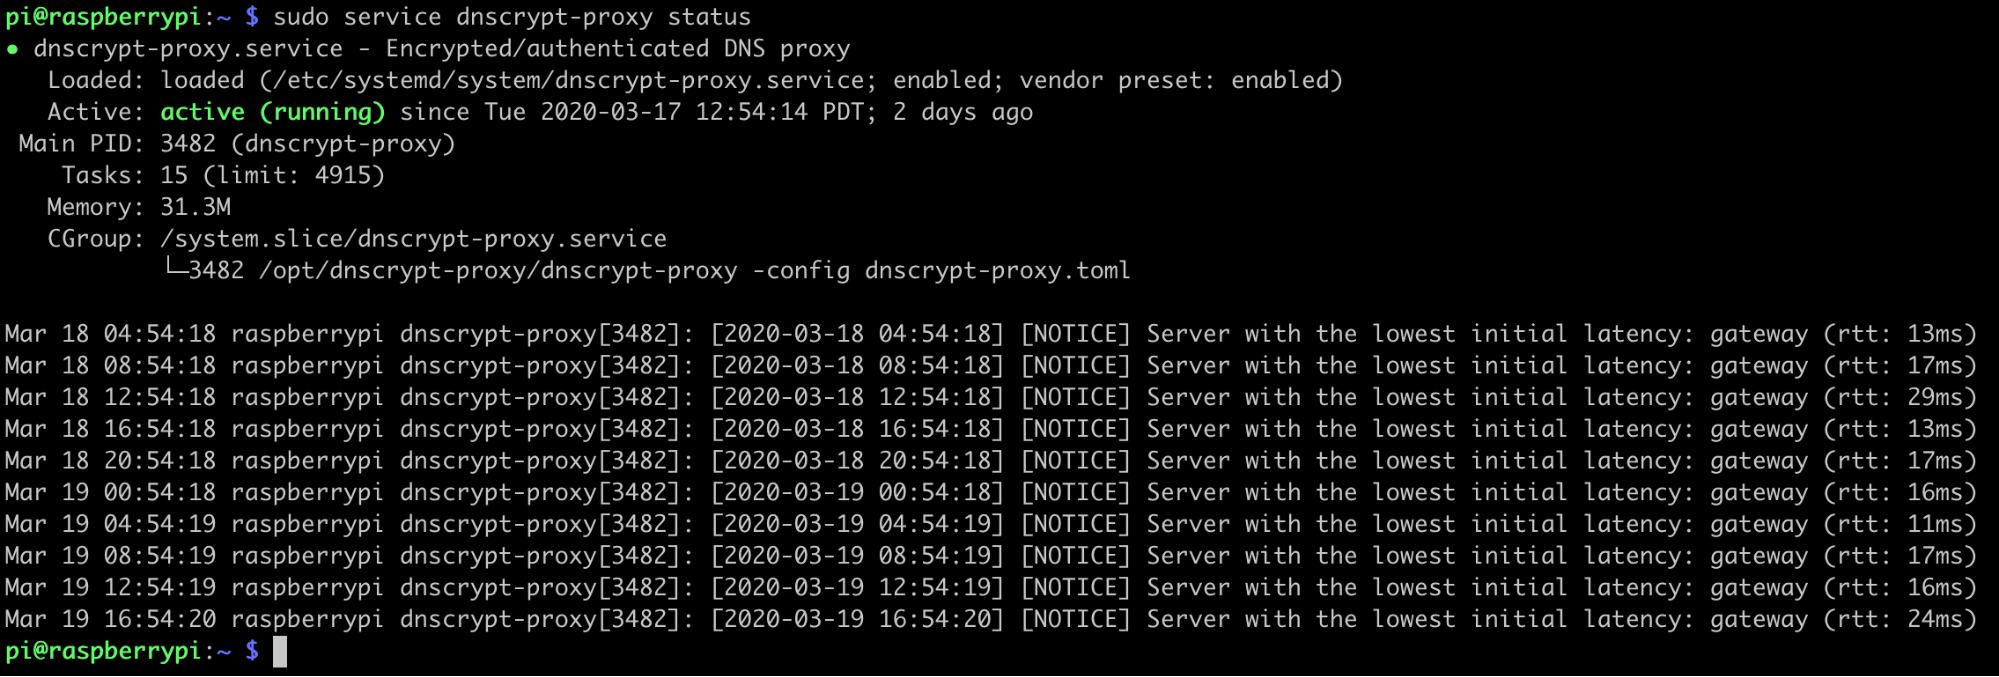Click the tree branch symbol before 3482
The width and height of the screenshot is (1999, 677).
(176, 268)
